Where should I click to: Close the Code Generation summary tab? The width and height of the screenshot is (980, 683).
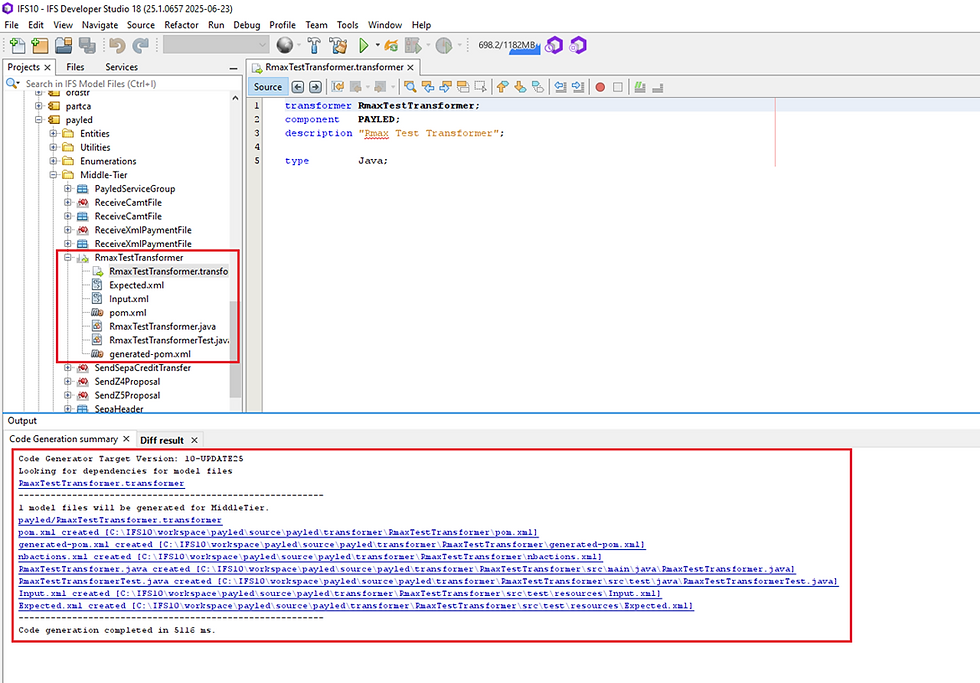pos(126,439)
